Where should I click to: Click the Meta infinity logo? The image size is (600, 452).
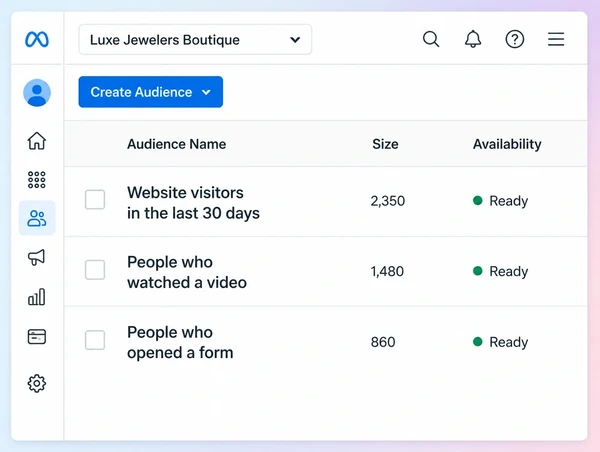(37, 39)
